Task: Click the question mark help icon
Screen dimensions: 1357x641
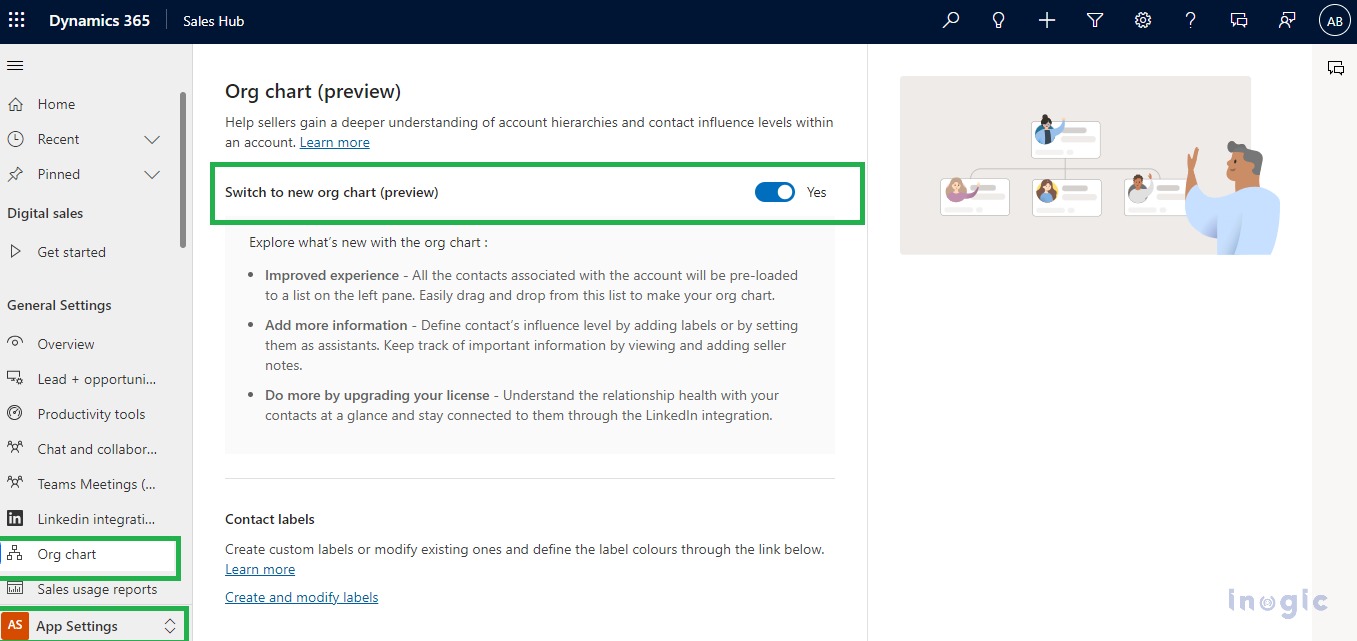Action: point(1190,20)
